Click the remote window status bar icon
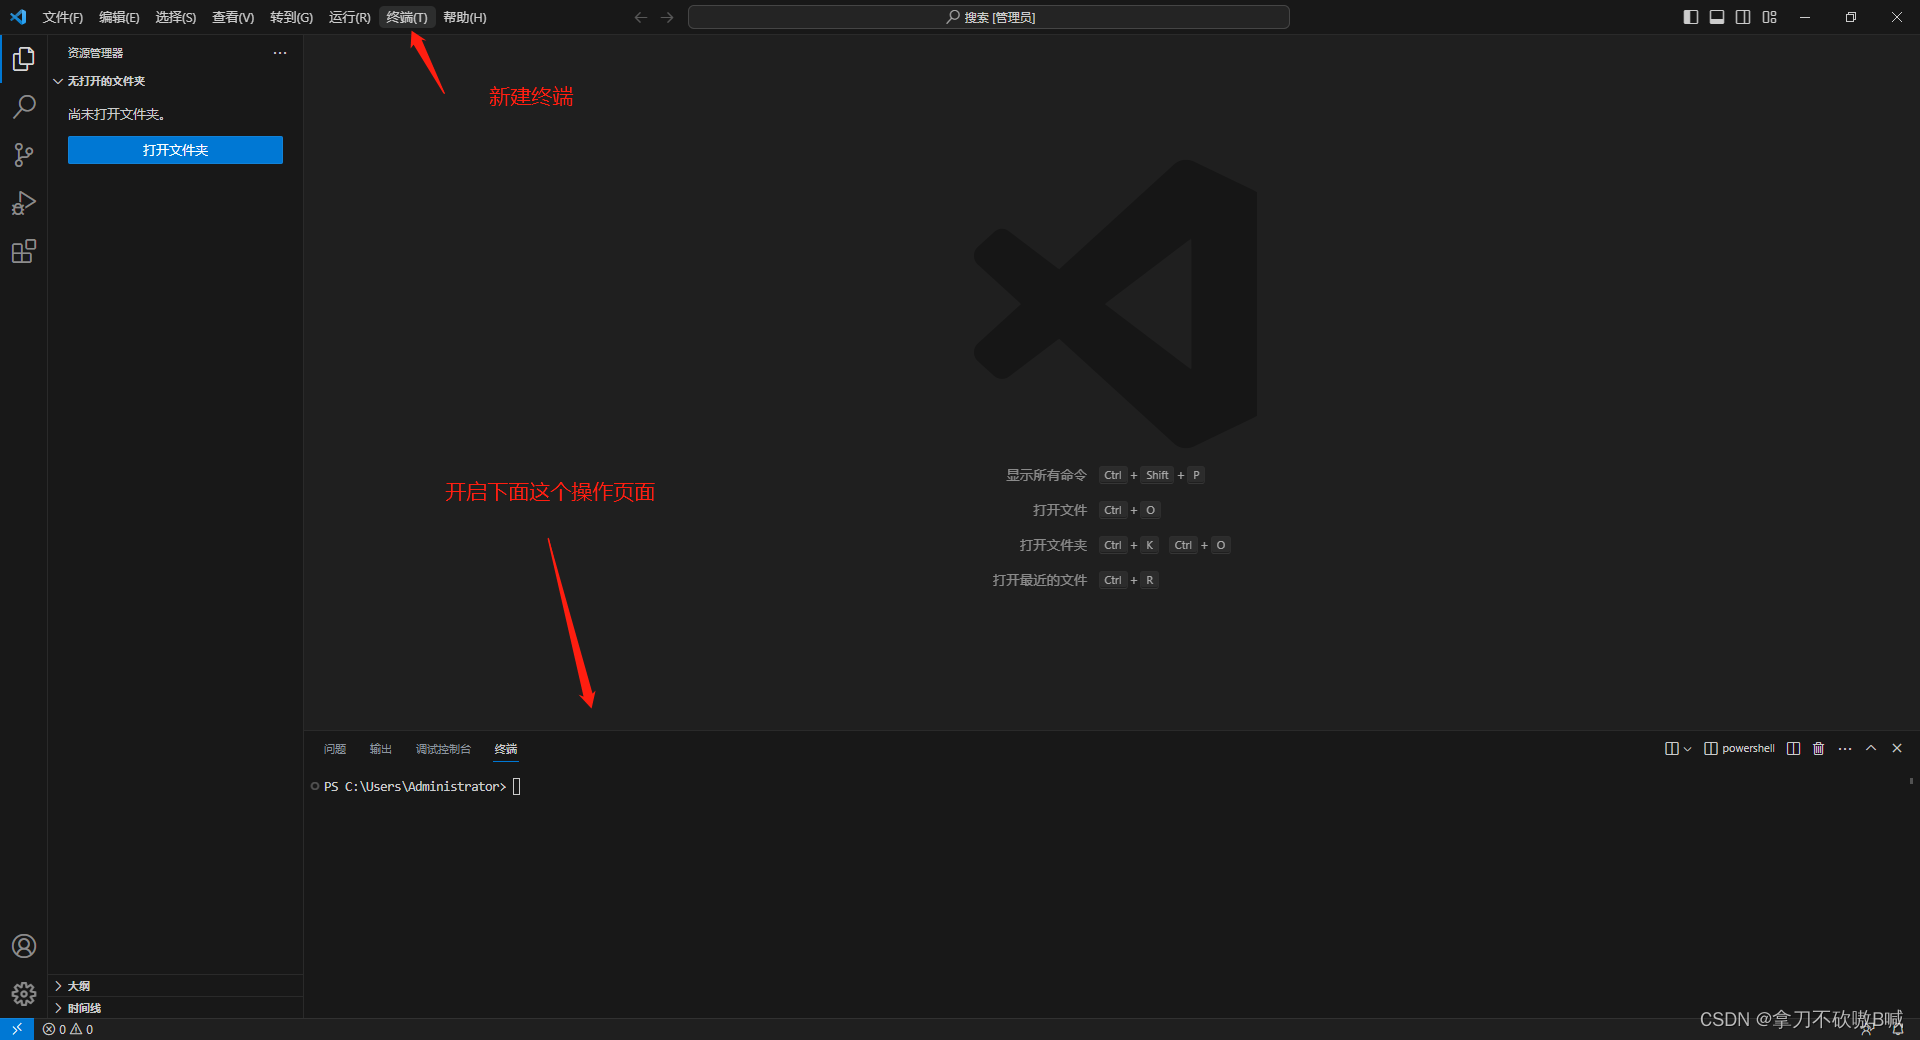Screen dimensions: 1920x1040 (x=17, y=1029)
